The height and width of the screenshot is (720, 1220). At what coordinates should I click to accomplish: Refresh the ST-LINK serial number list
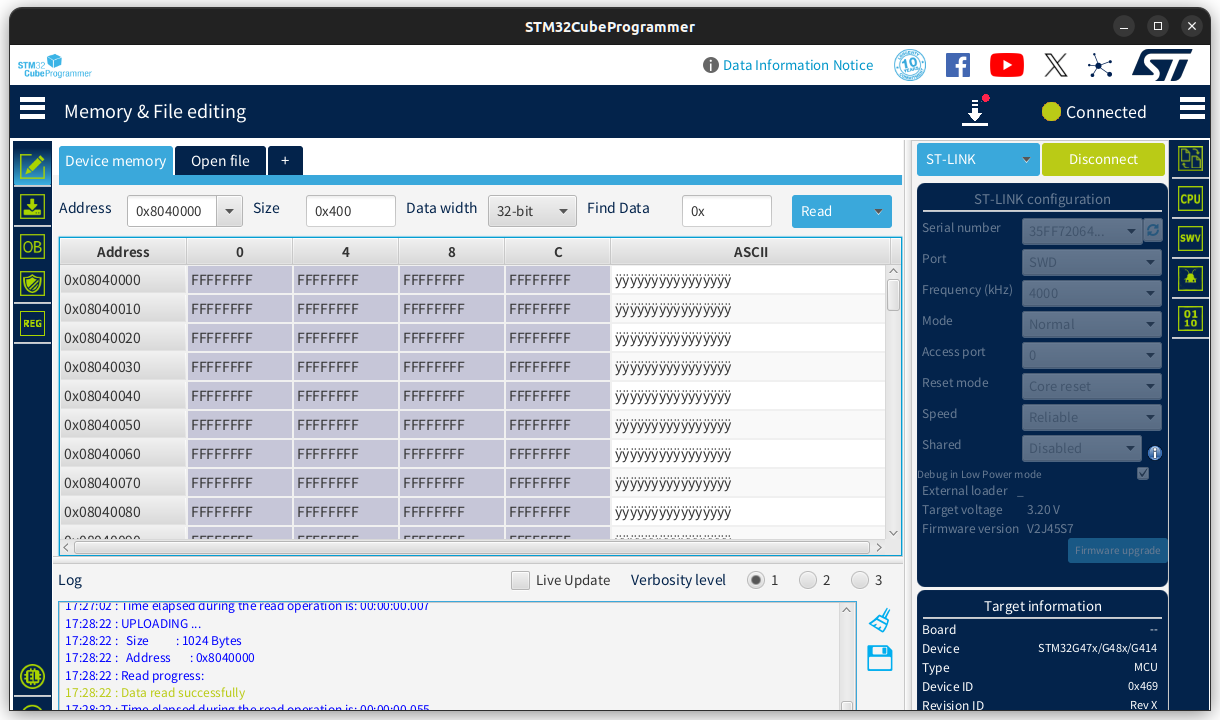pyautogui.click(x=1153, y=230)
